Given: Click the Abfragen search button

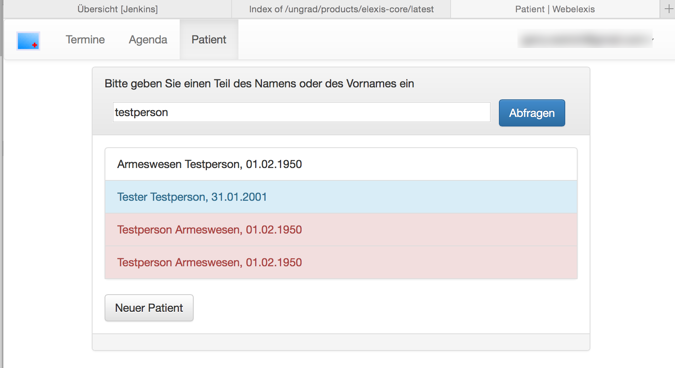Looking at the screenshot, I should pyautogui.click(x=532, y=113).
